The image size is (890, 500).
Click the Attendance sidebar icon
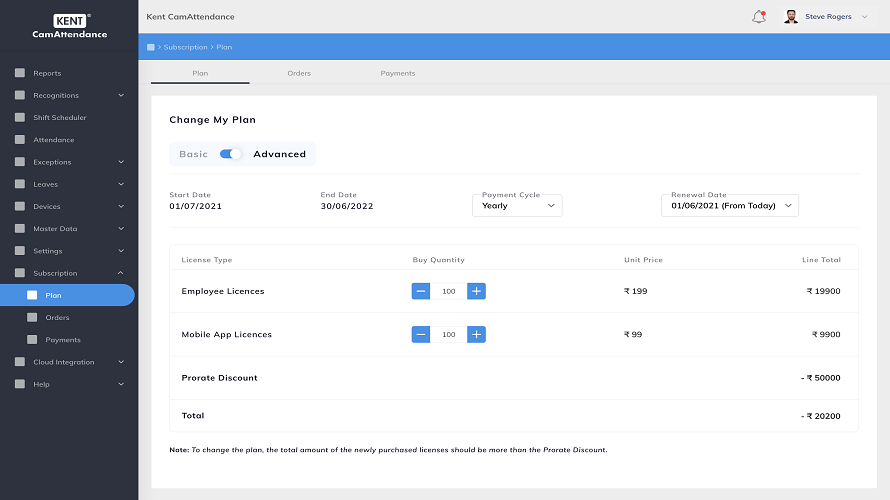(x=20, y=140)
